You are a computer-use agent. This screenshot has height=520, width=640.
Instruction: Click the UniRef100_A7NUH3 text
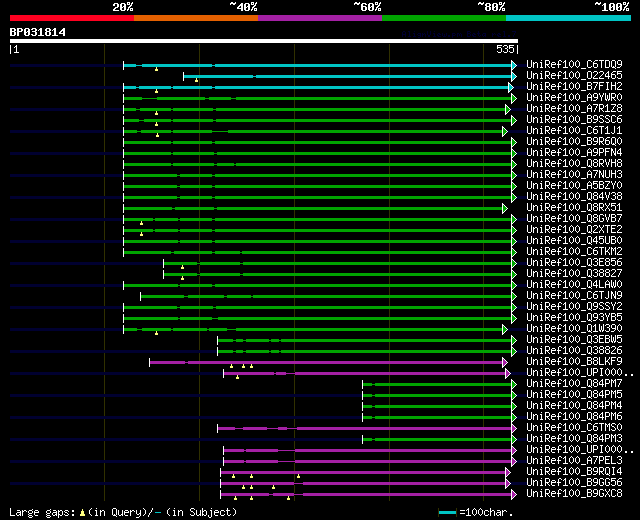574,175
